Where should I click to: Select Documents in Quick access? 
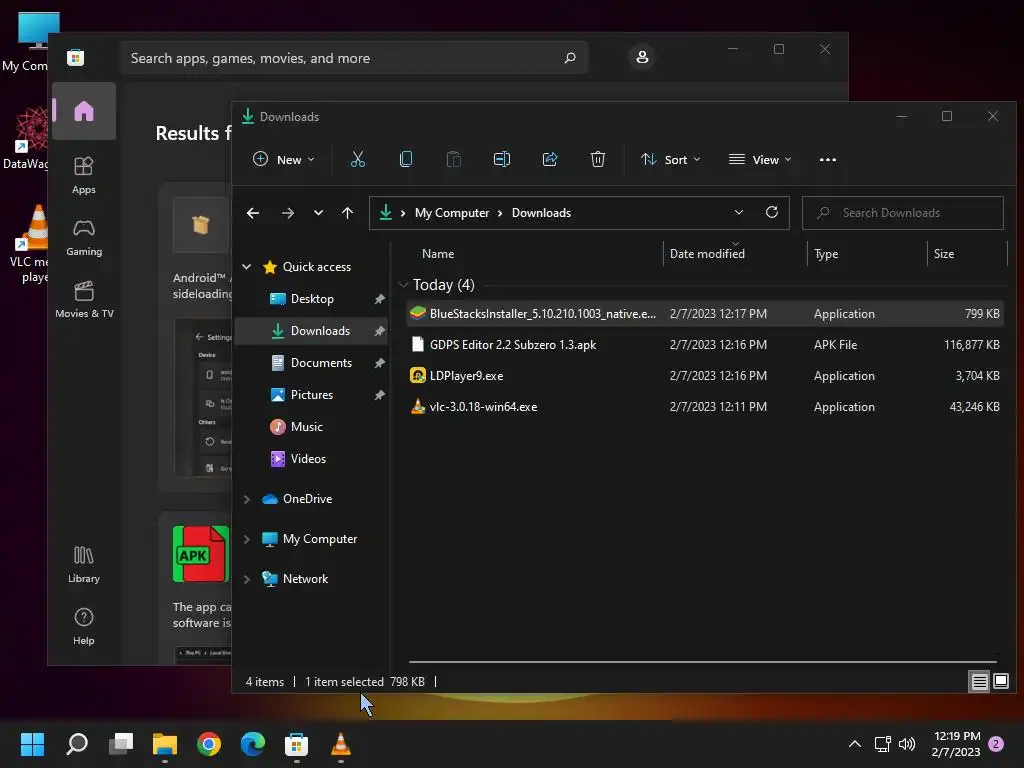(312, 362)
